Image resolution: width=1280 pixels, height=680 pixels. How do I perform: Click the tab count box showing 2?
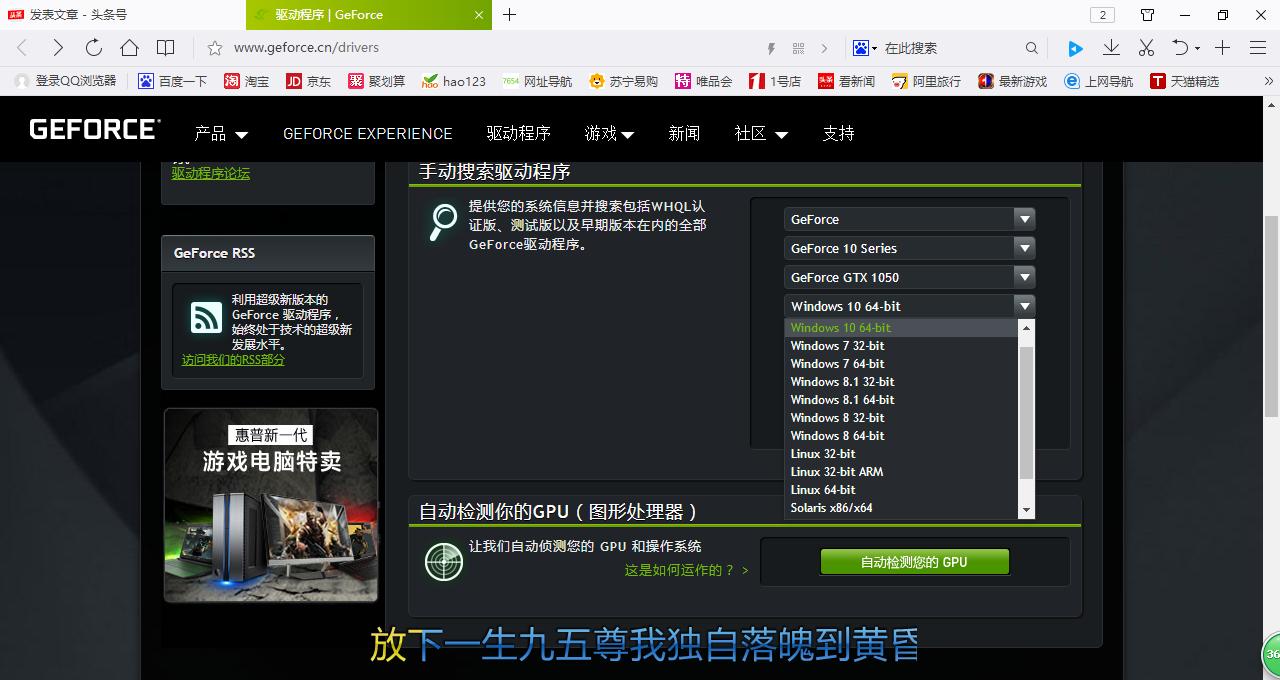coord(1102,15)
